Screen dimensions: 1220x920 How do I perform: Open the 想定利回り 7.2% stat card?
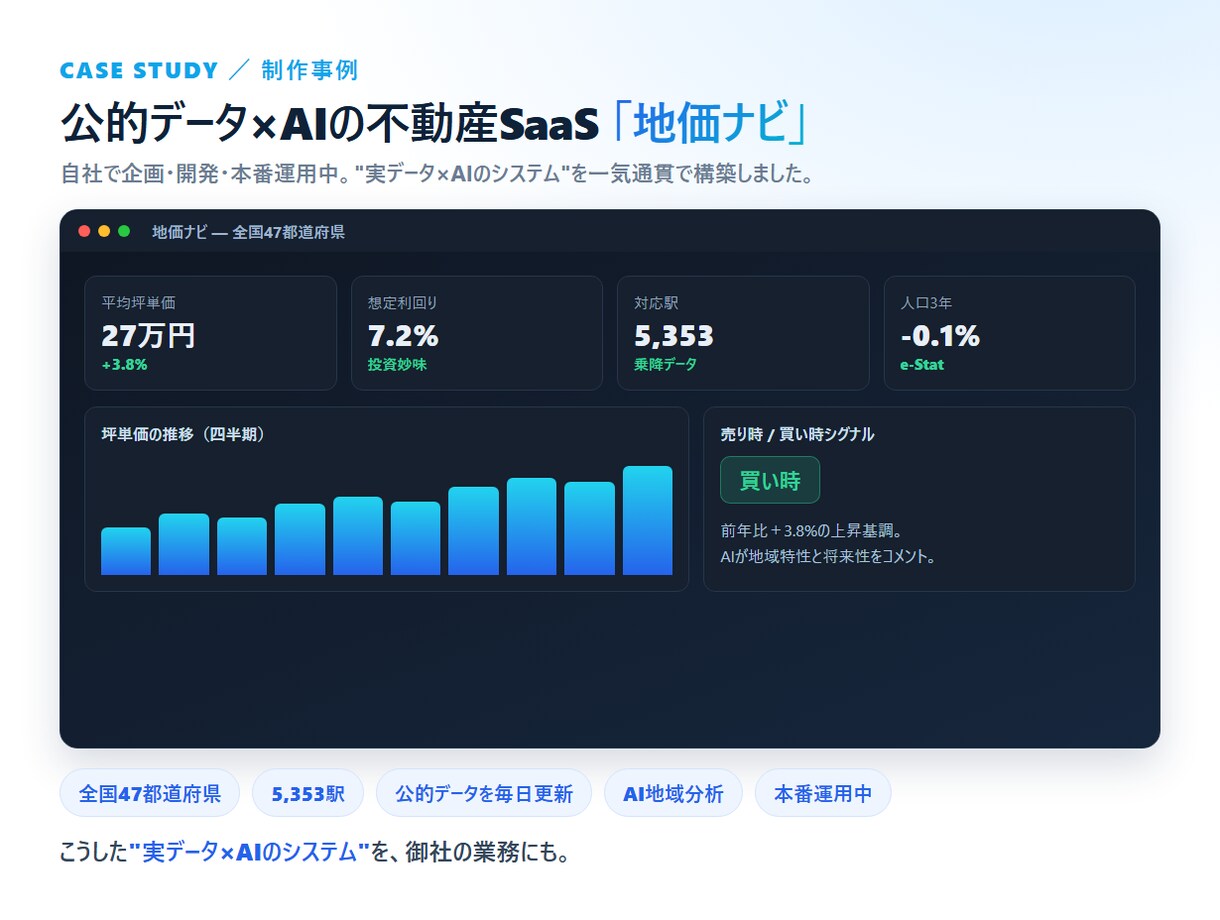coord(477,333)
